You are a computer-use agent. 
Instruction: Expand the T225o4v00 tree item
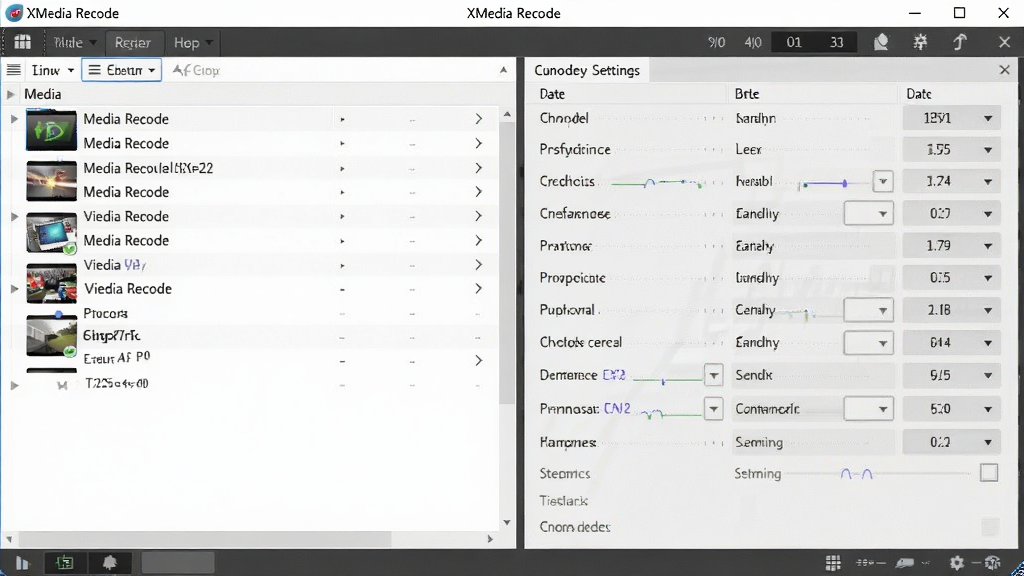point(14,385)
